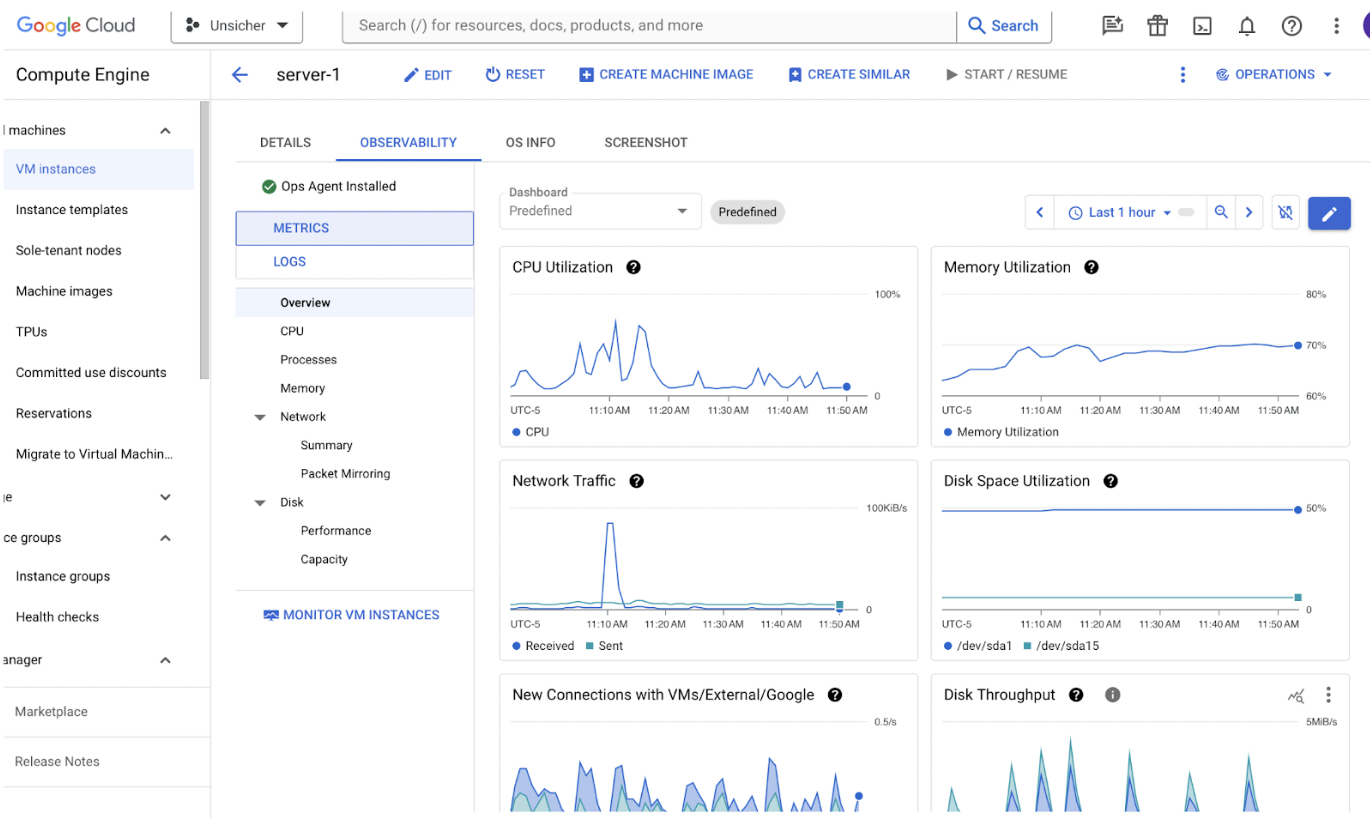This screenshot has width=1370, height=828.
Task: Open the Unsicher project selector
Action: click(238, 26)
